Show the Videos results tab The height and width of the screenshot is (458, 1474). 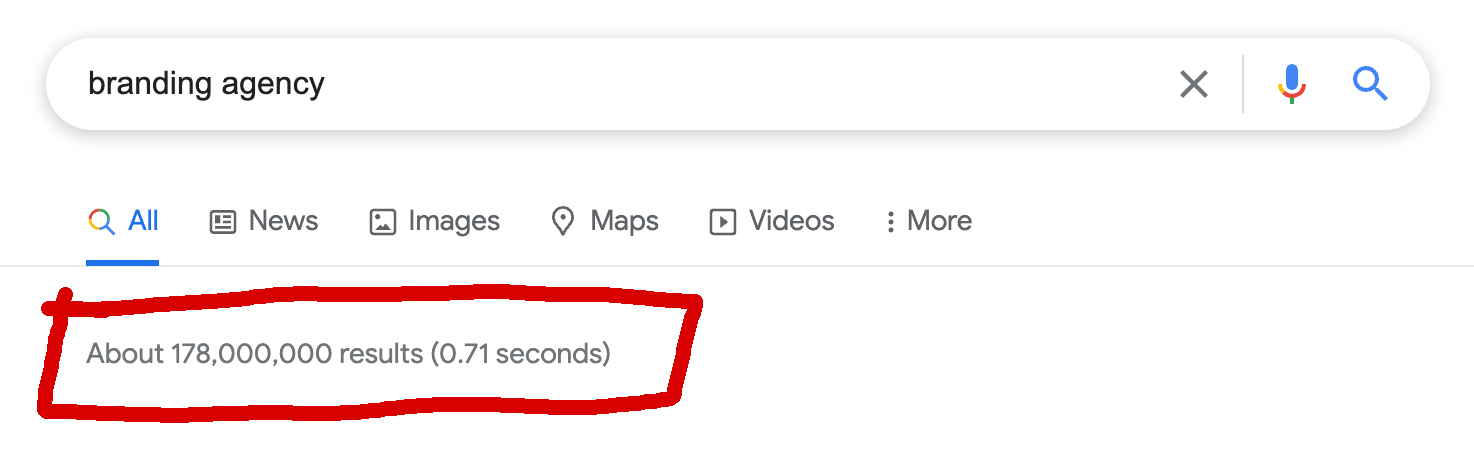point(791,221)
